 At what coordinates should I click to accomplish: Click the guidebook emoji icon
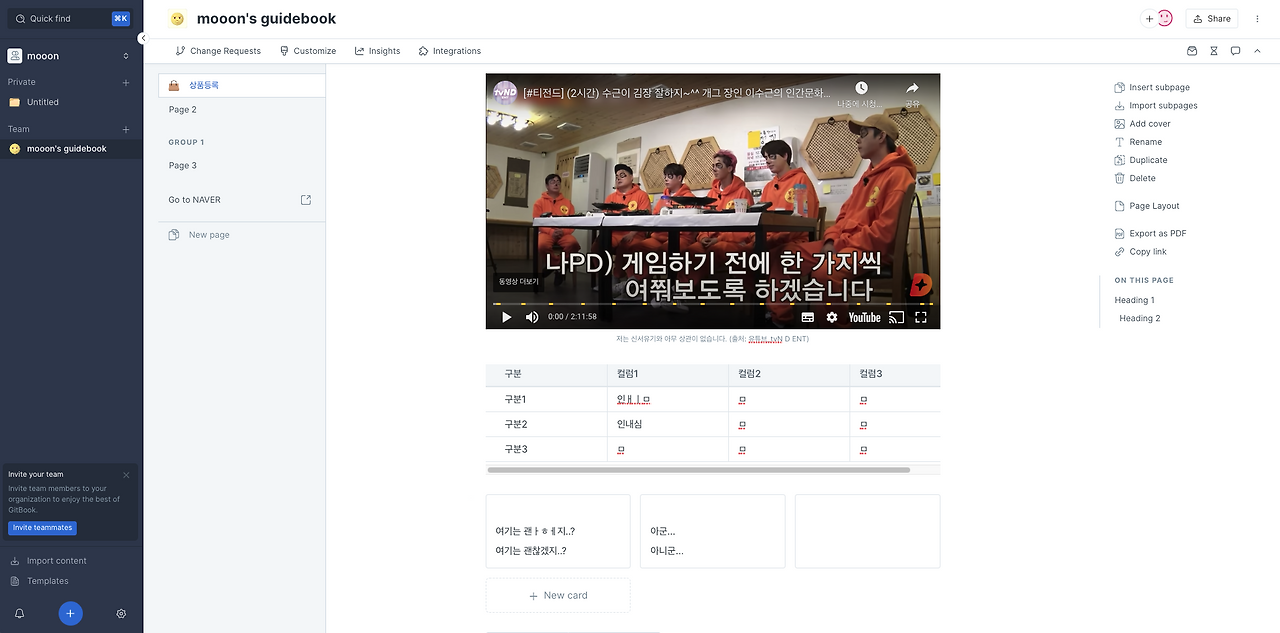click(x=177, y=19)
